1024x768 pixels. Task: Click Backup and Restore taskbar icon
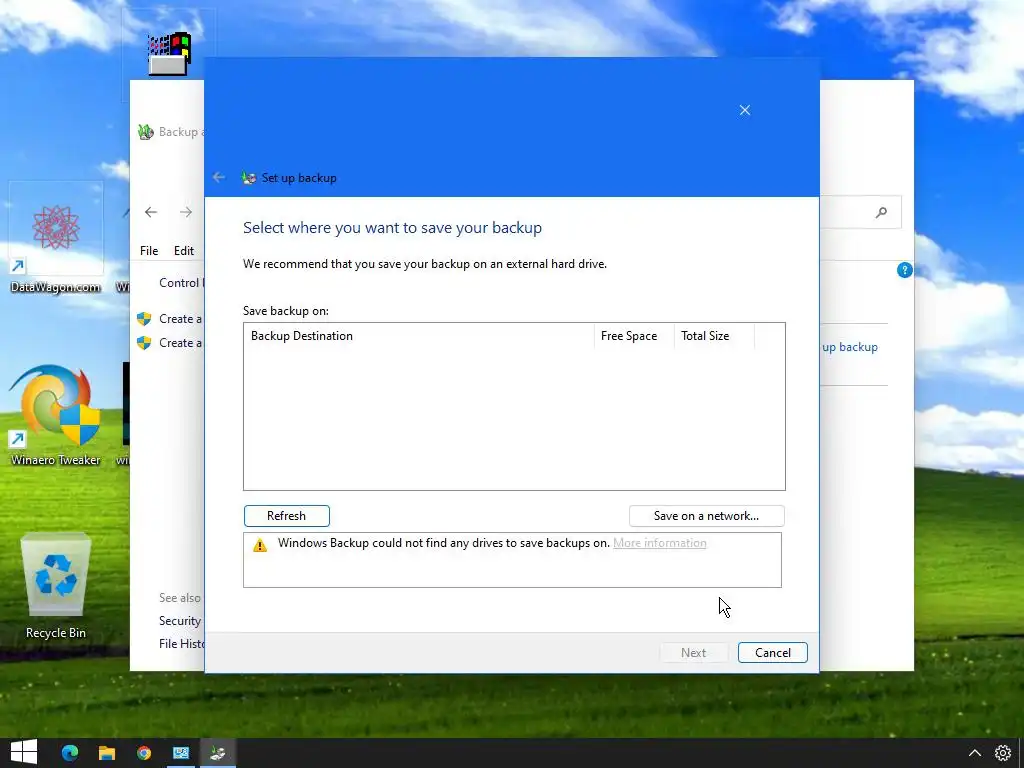pos(217,753)
